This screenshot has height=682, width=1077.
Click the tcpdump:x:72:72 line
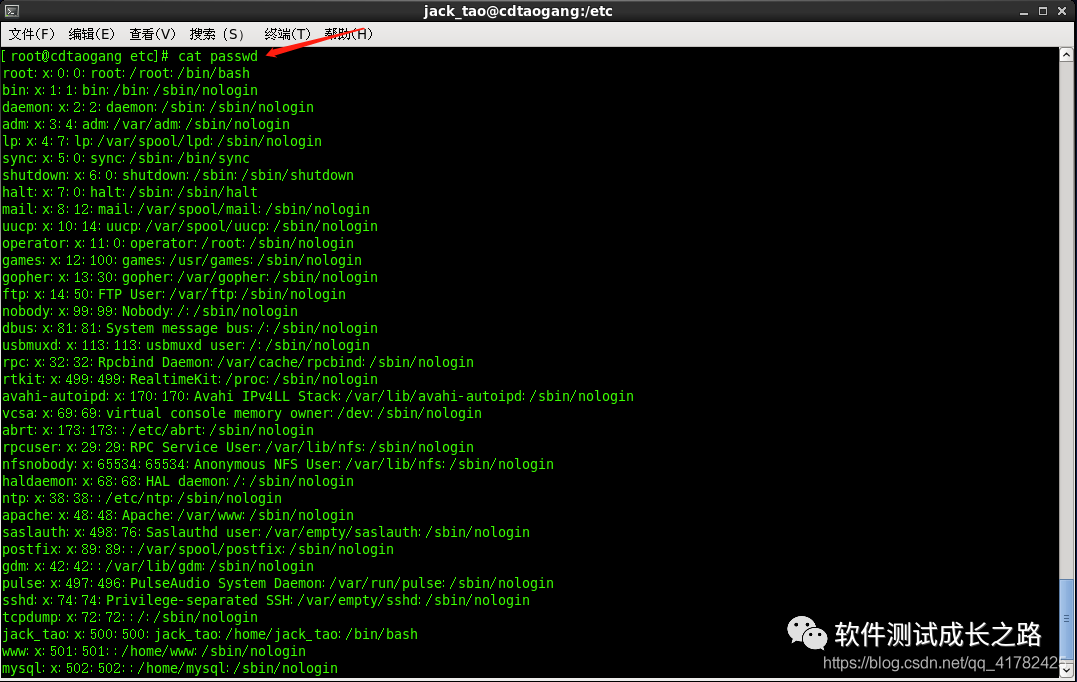click(x=131, y=617)
